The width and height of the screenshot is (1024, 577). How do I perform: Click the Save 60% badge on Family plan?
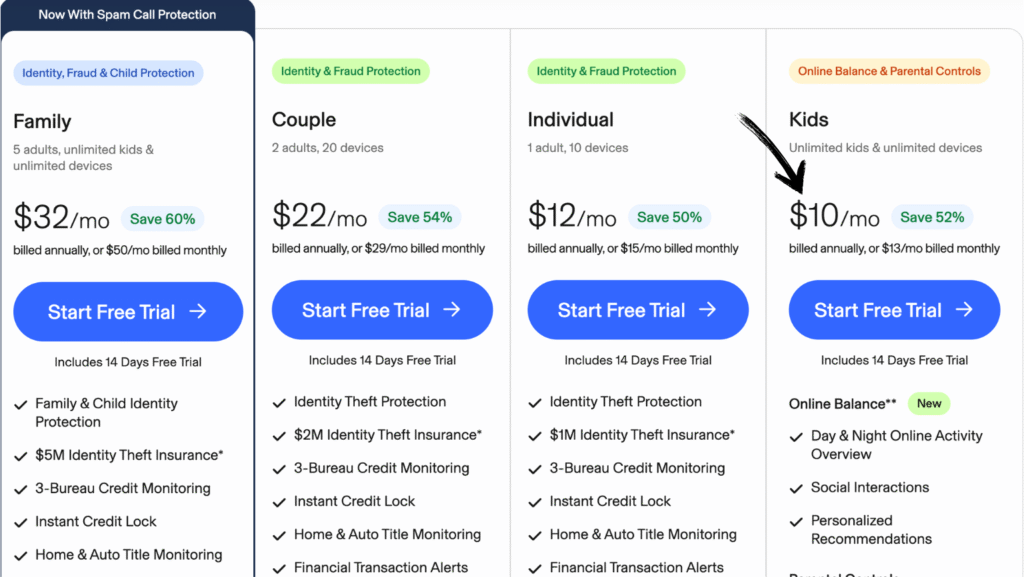[164, 219]
